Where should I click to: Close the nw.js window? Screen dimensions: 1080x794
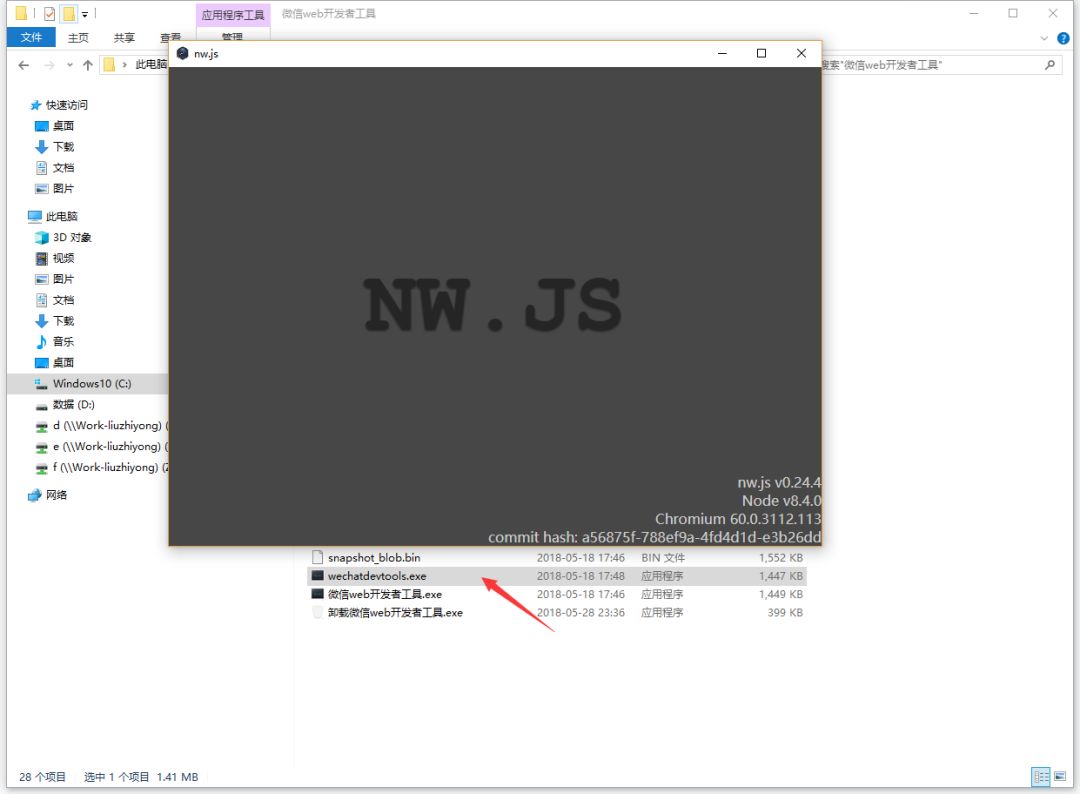pyautogui.click(x=801, y=54)
